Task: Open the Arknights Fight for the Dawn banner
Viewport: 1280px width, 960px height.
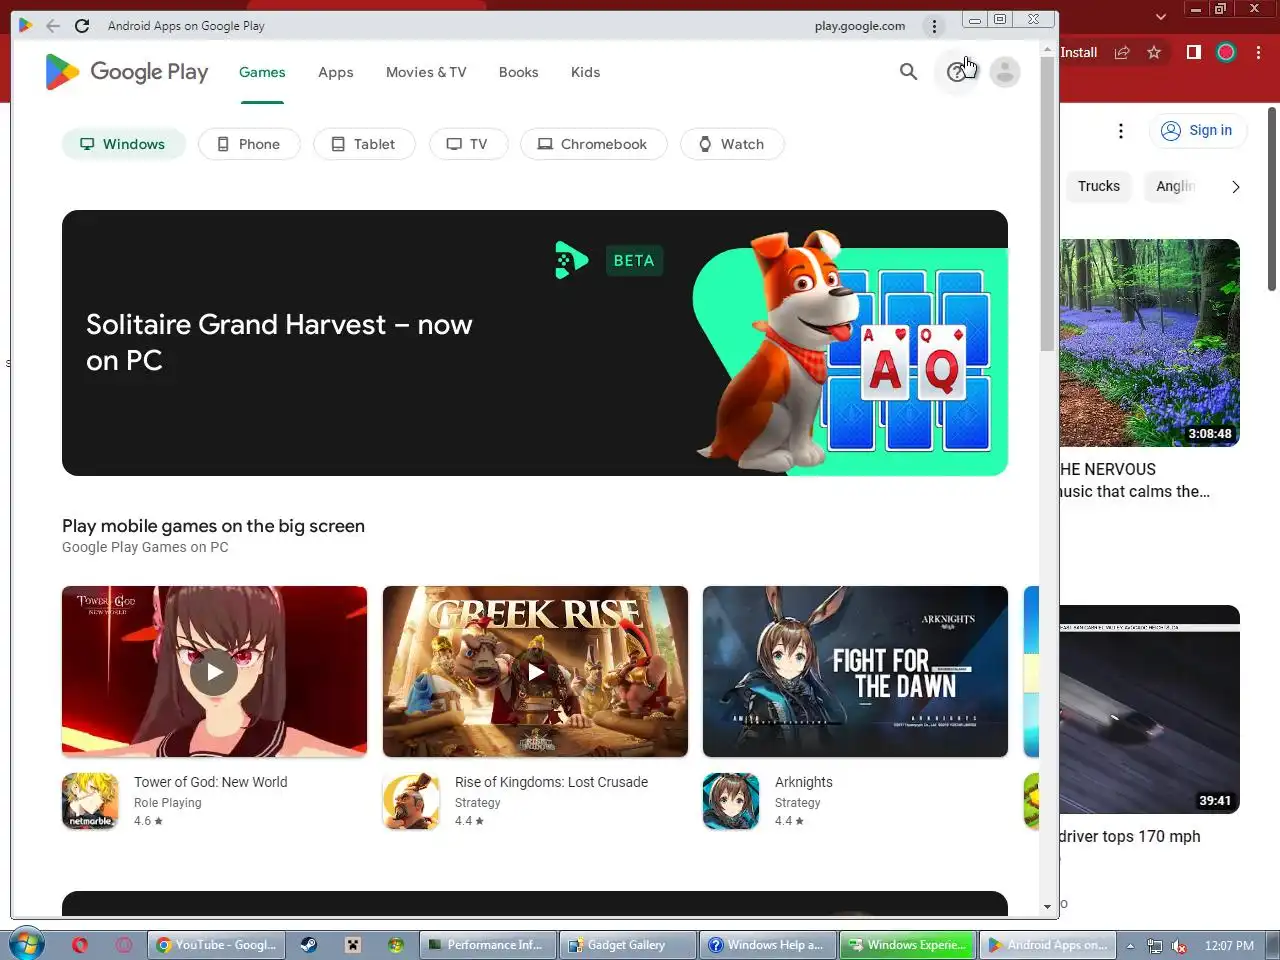Action: [855, 671]
